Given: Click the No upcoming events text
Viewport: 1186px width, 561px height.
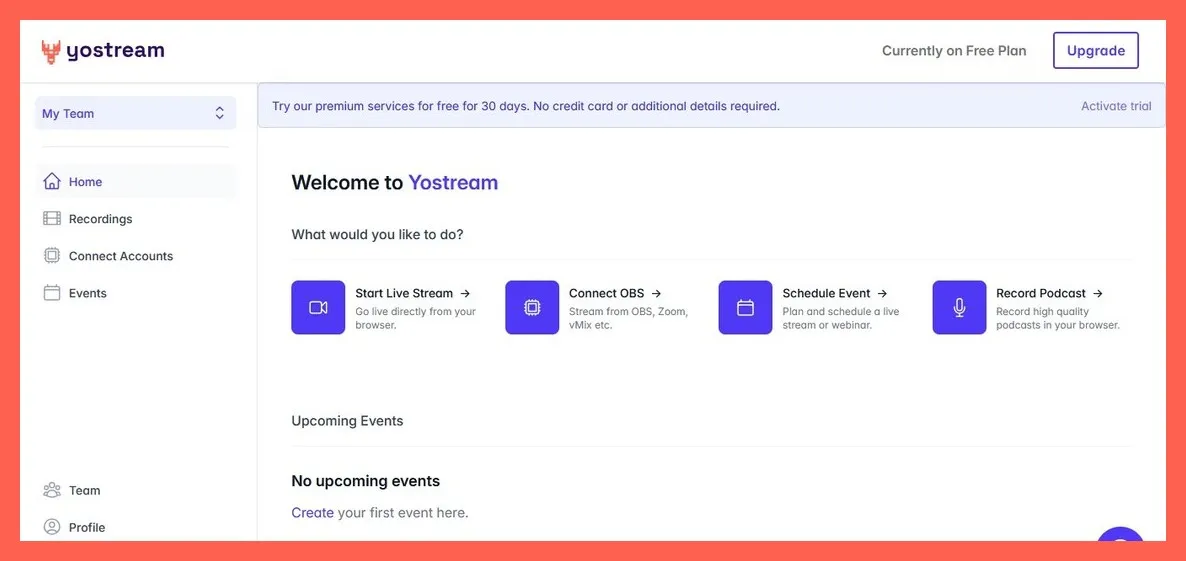Looking at the screenshot, I should coord(365,481).
